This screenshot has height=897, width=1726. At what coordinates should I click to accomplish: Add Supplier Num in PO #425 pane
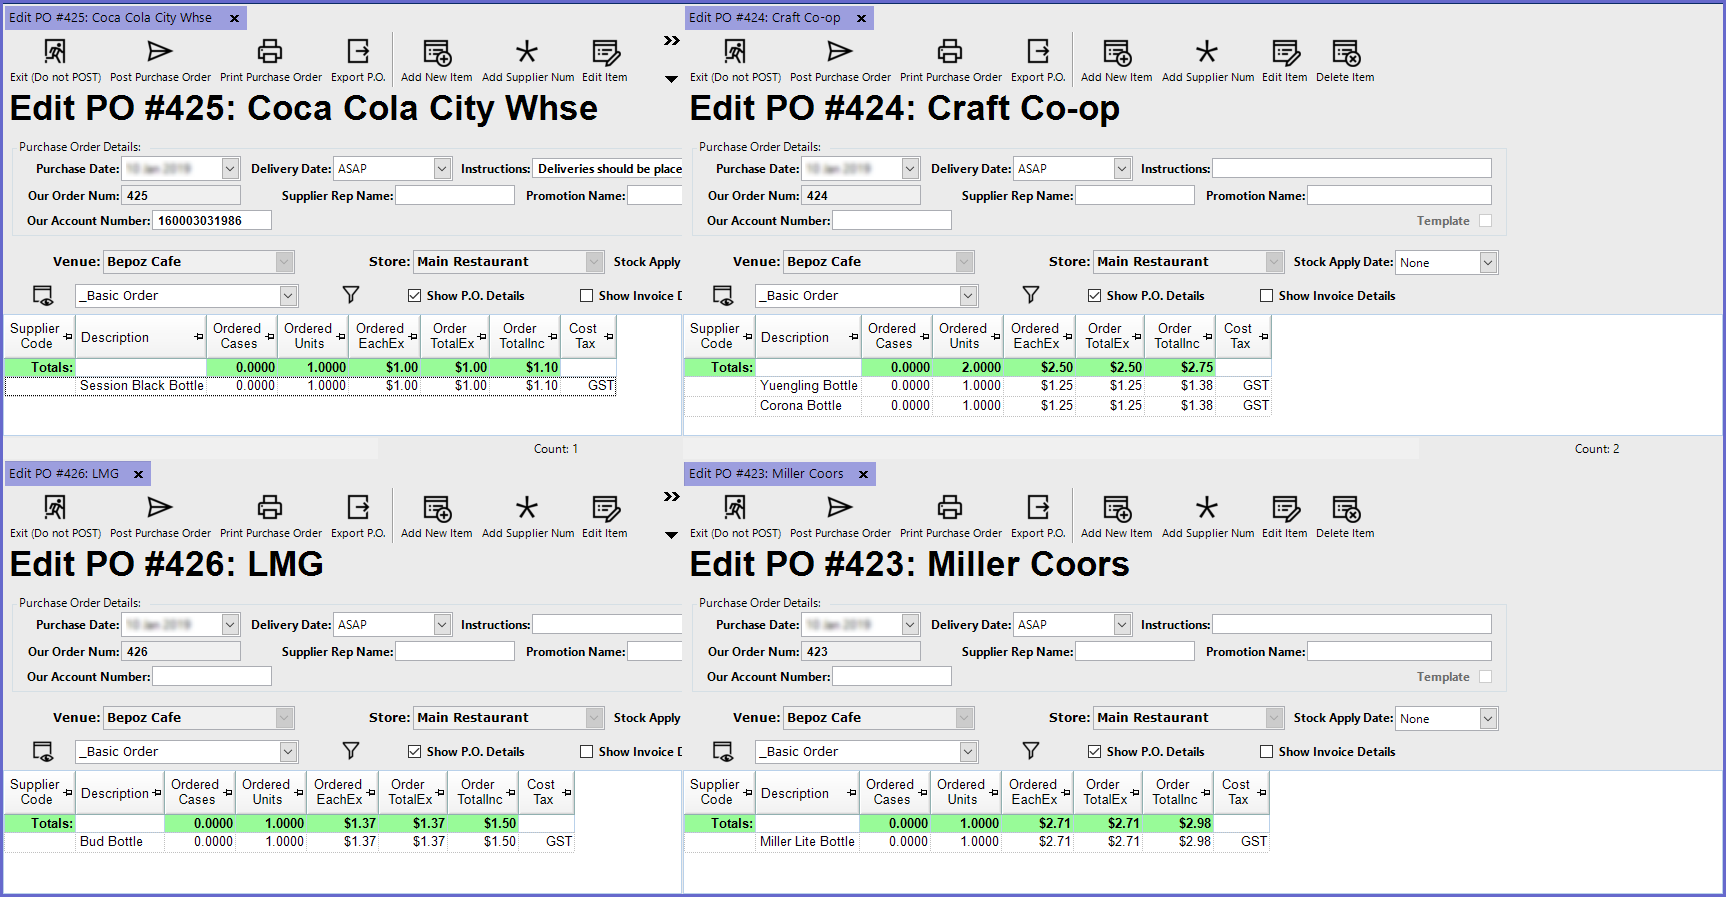(x=527, y=61)
